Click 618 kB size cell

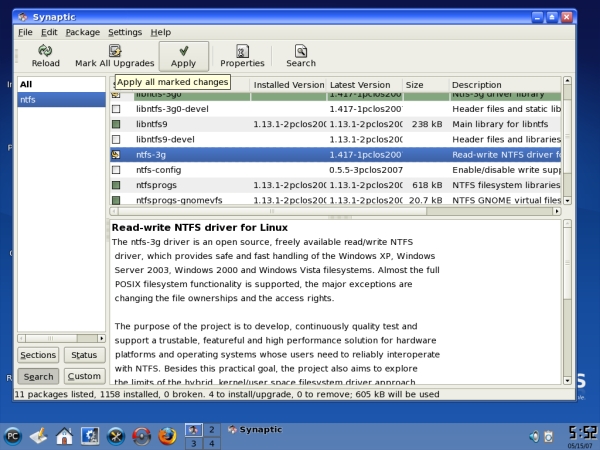coord(427,185)
